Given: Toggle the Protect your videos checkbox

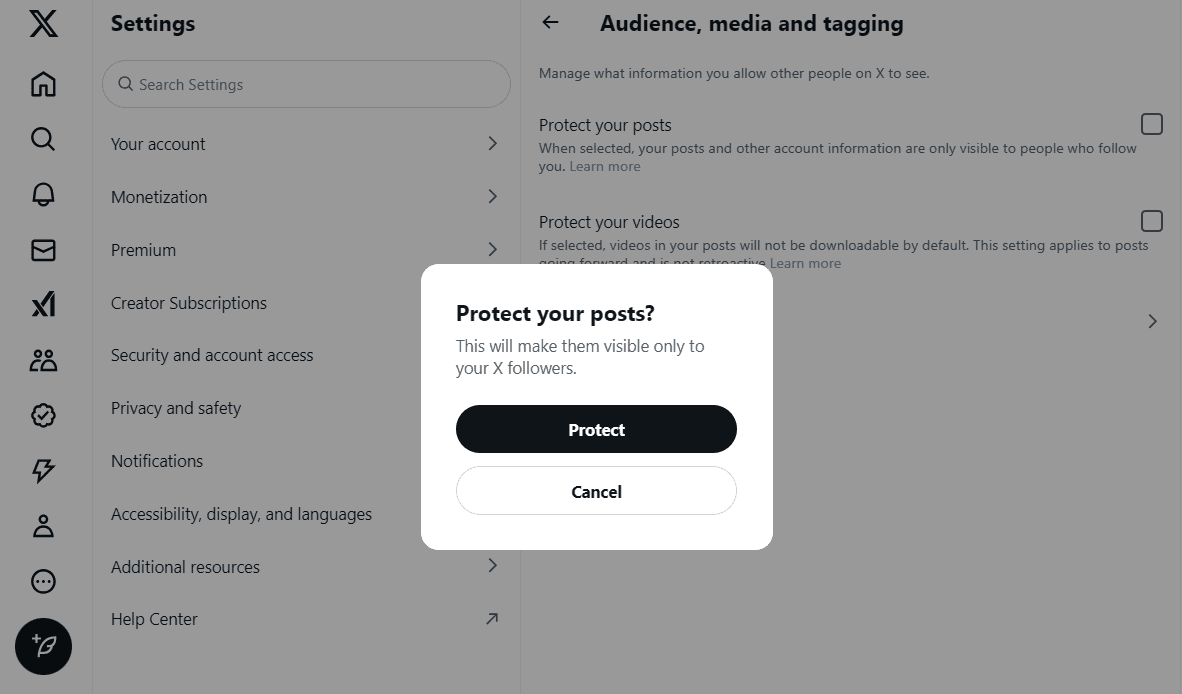Looking at the screenshot, I should click(x=1151, y=221).
